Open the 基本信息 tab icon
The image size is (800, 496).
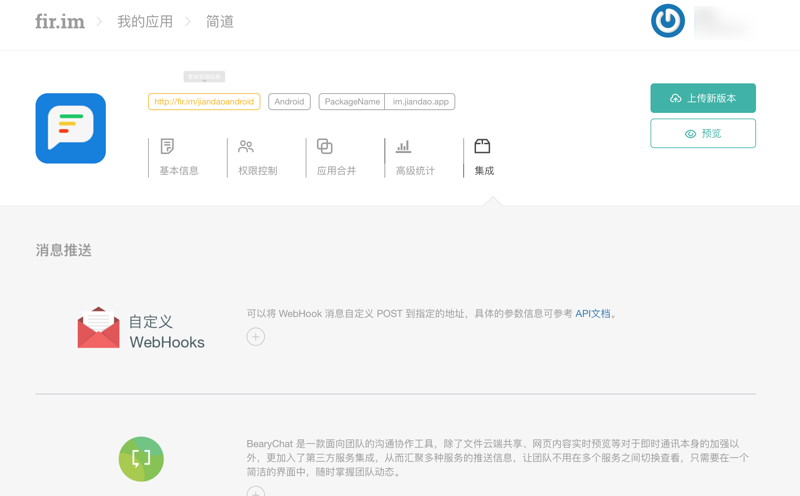167,146
